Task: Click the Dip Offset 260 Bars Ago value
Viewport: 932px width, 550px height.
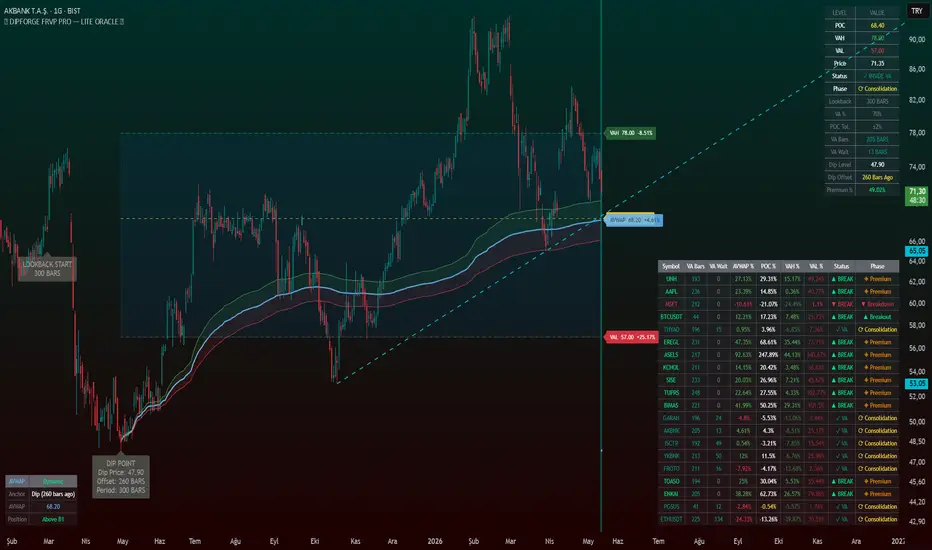Action: [x=877, y=177]
